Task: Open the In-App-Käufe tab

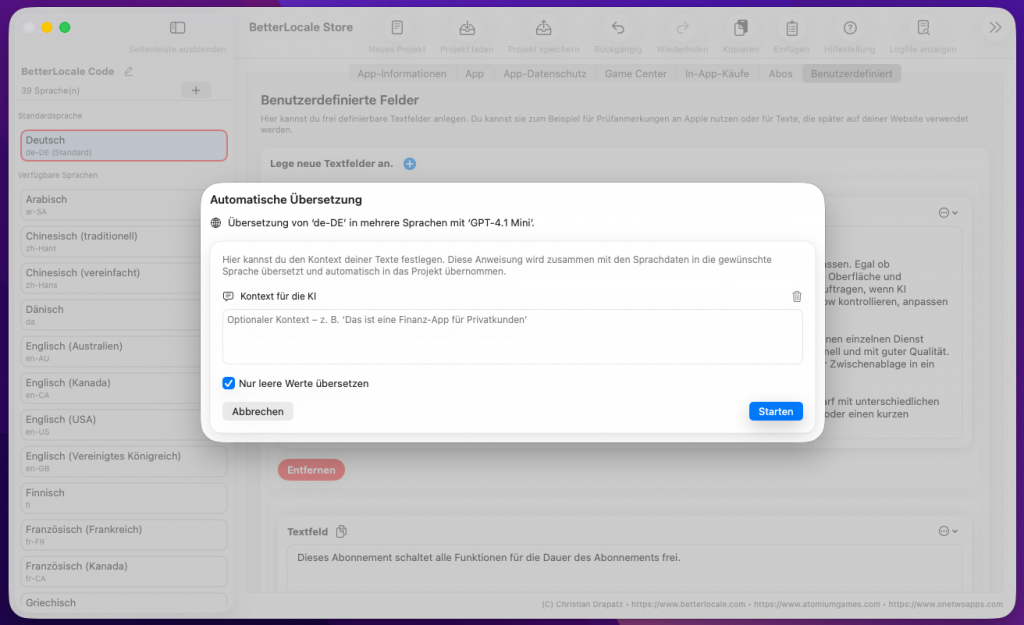Action: point(716,73)
